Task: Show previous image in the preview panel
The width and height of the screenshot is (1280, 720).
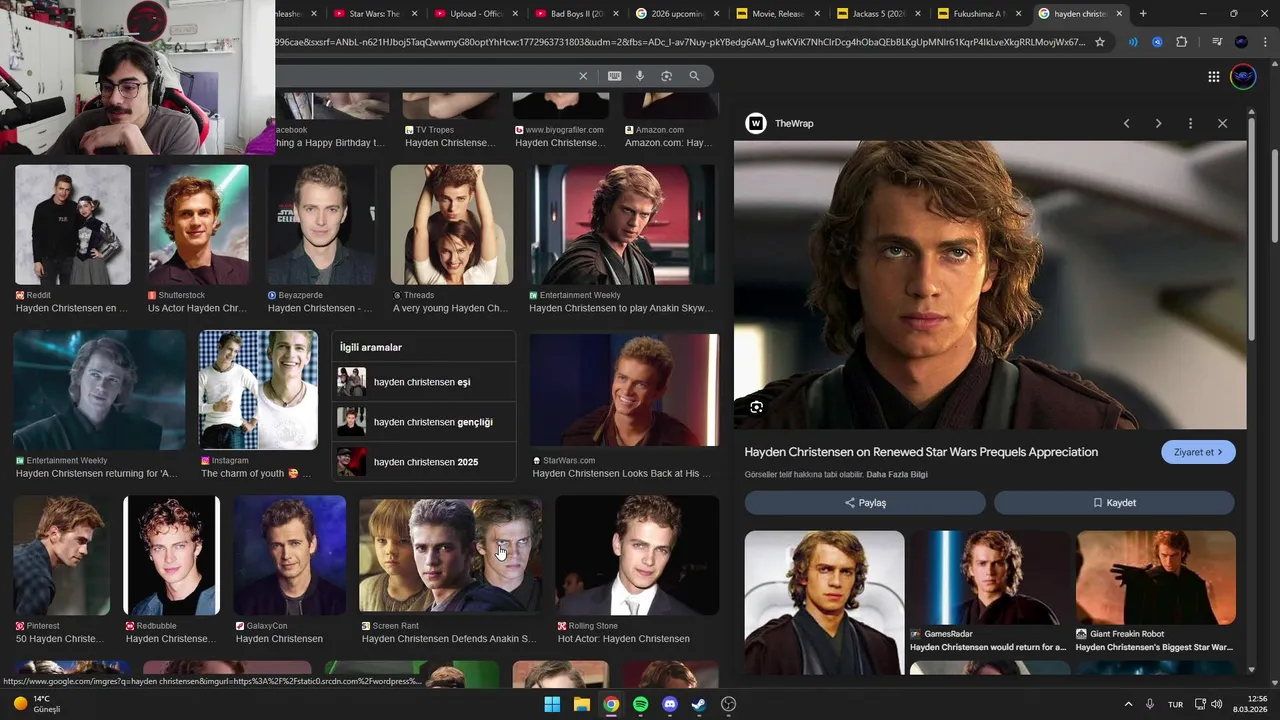Action: pyautogui.click(x=1126, y=123)
